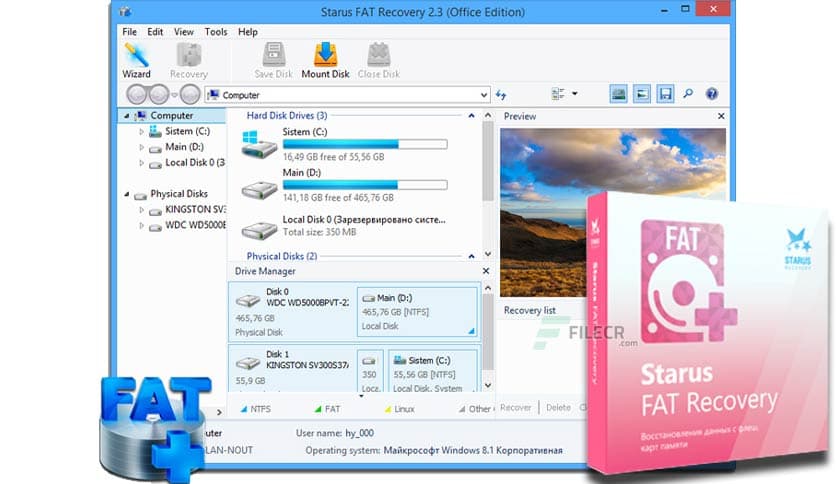This screenshot has width=836, height=484.
Task: Click the NTFS legend marker
Action: [x=244, y=409]
